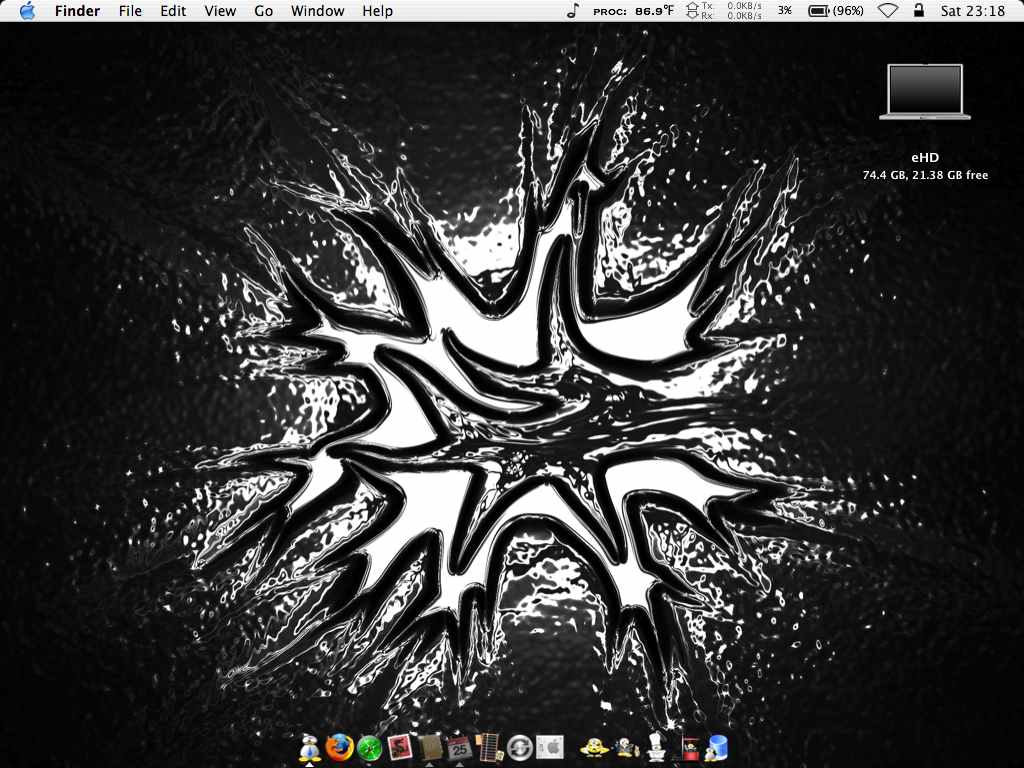Click the penguin Finder icon in dock

[310, 747]
